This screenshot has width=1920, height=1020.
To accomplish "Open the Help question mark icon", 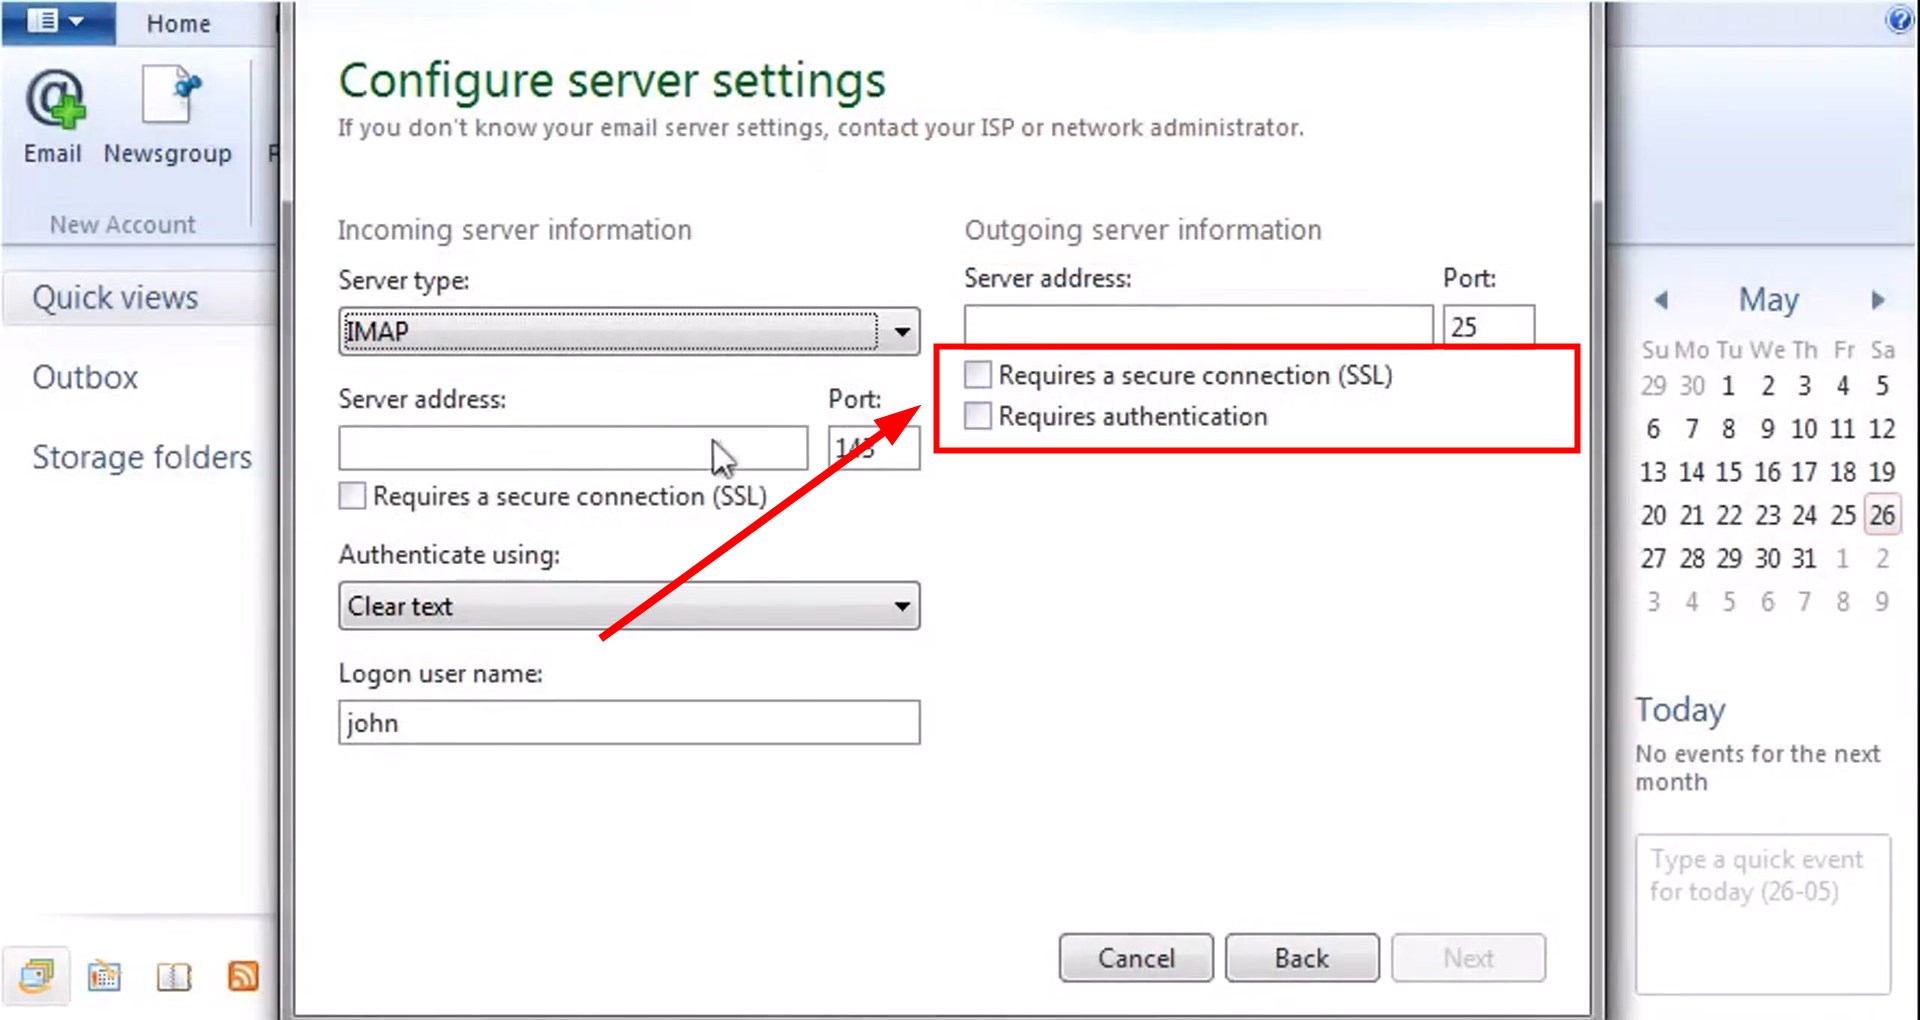I will 1898,19.
